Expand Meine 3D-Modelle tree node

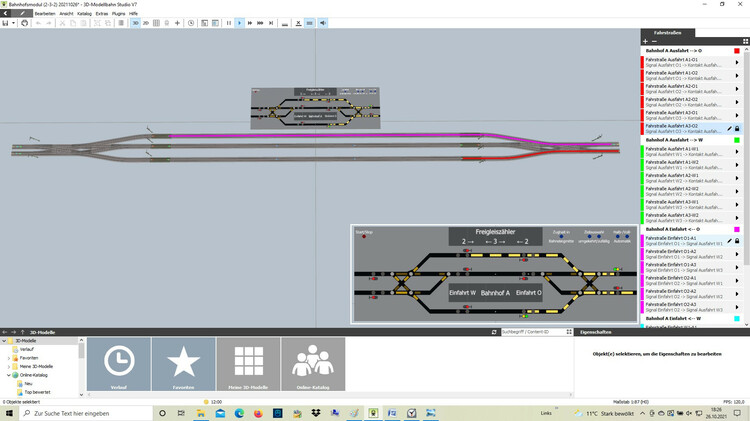click(x=9, y=365)
